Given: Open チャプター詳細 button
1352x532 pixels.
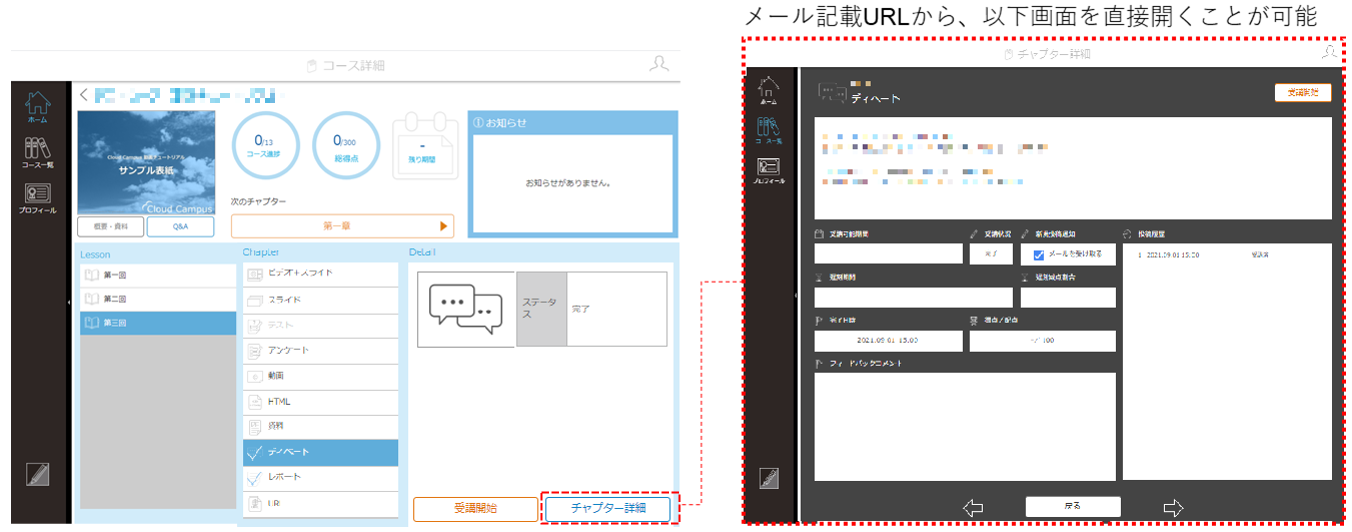Looking at the screenshot, I should [608, 508].
